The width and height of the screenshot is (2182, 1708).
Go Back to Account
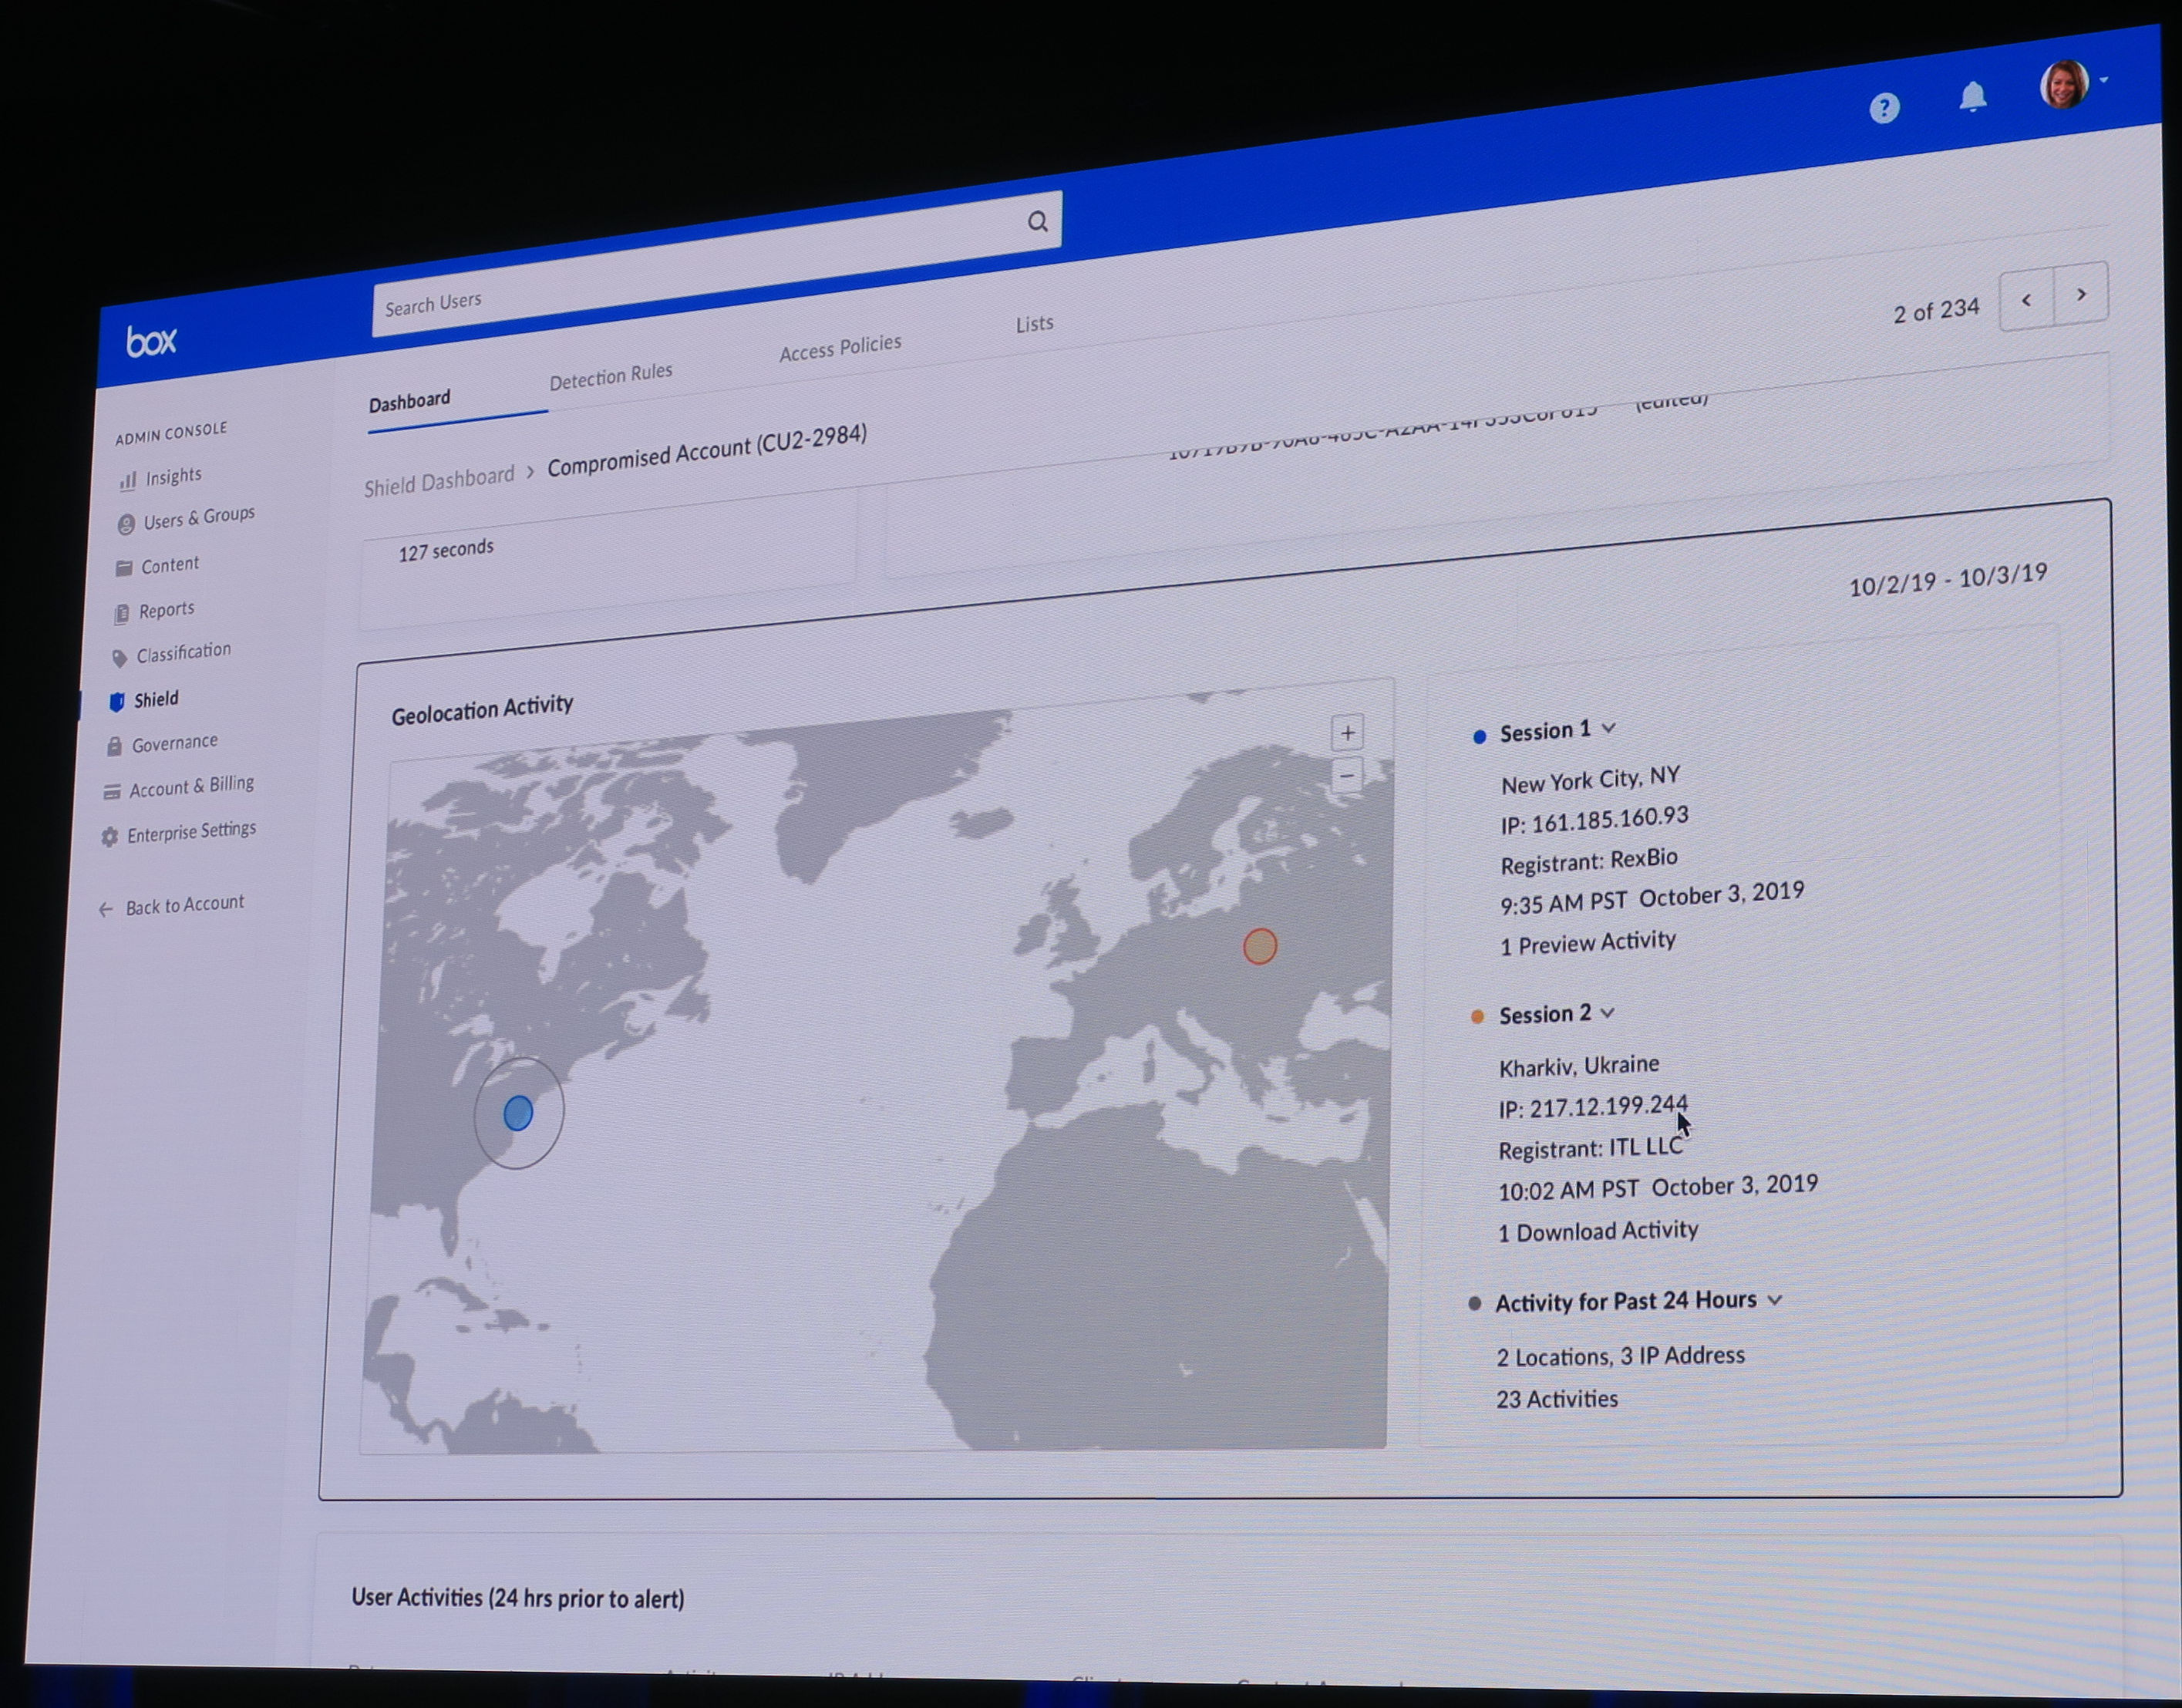(x=185, y=905)
